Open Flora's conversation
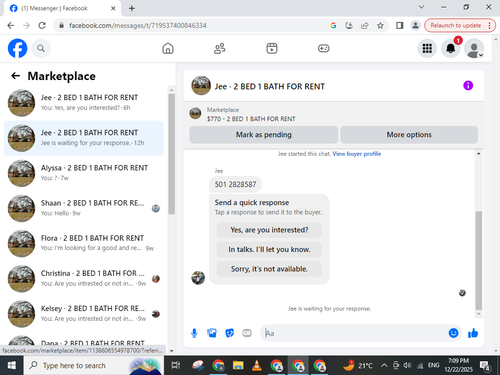This screenshot has width=500, height=375. click(x=84, y=243)
